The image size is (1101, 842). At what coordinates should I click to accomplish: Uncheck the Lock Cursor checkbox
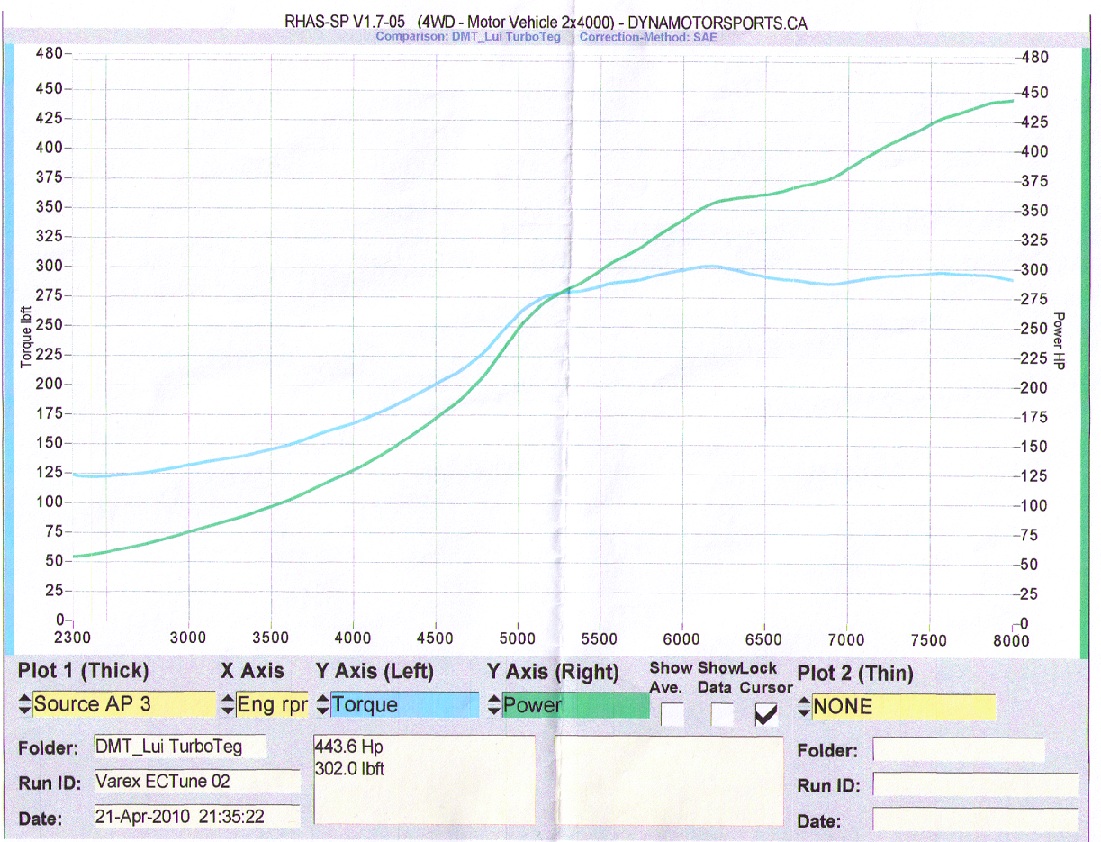pyautogui.click(x=766, y=715)
